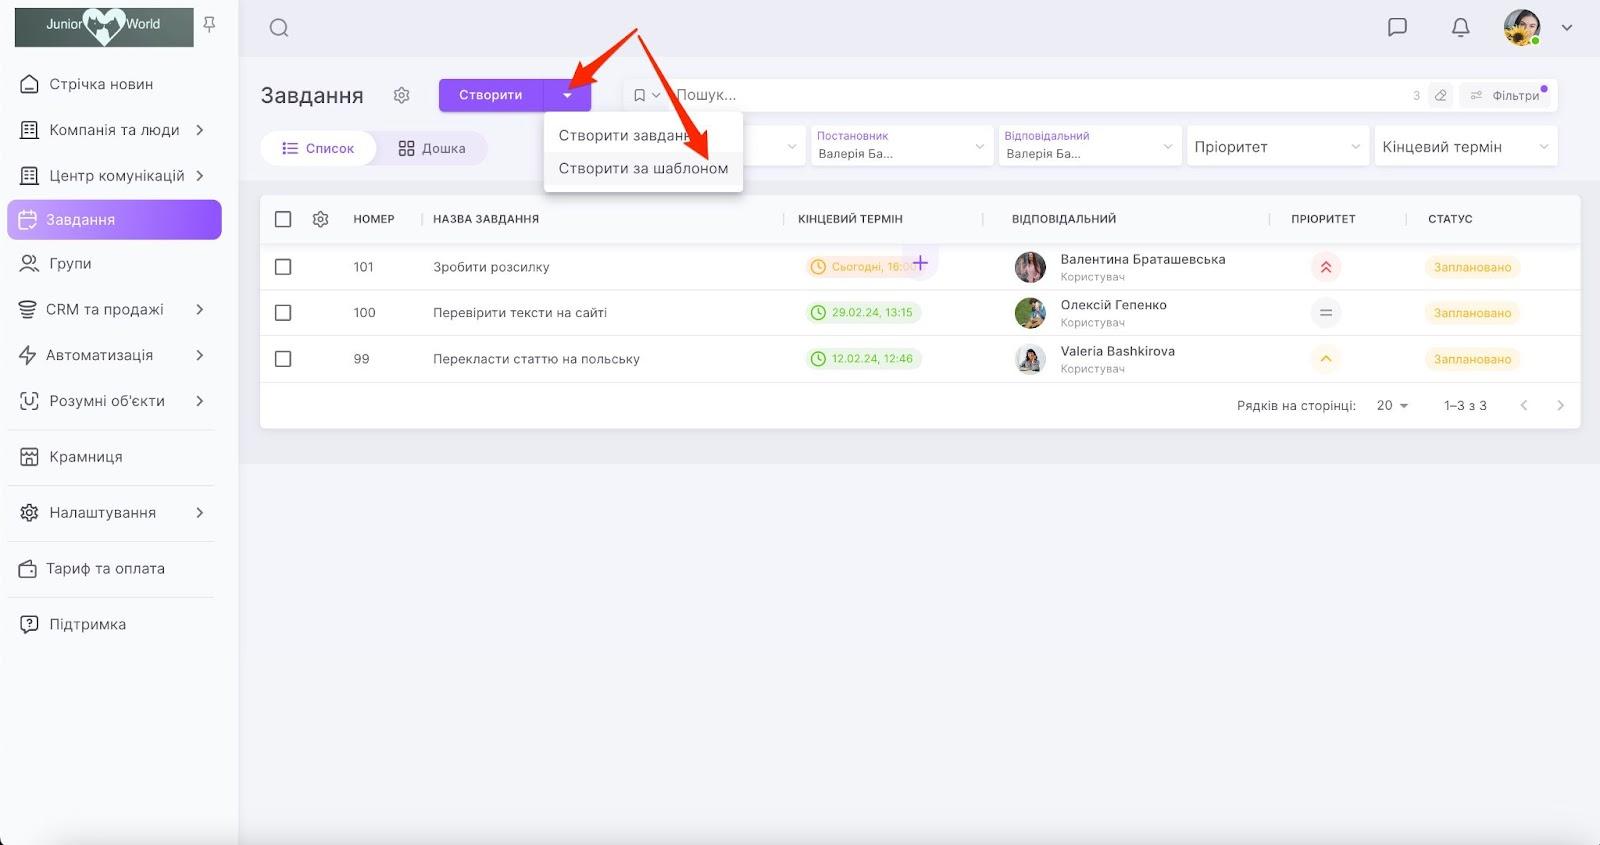The width and height of the screenshot is (1600, 845).
Task: Click the Створити button
Action: pyautogui.click(x=491, y=95)
